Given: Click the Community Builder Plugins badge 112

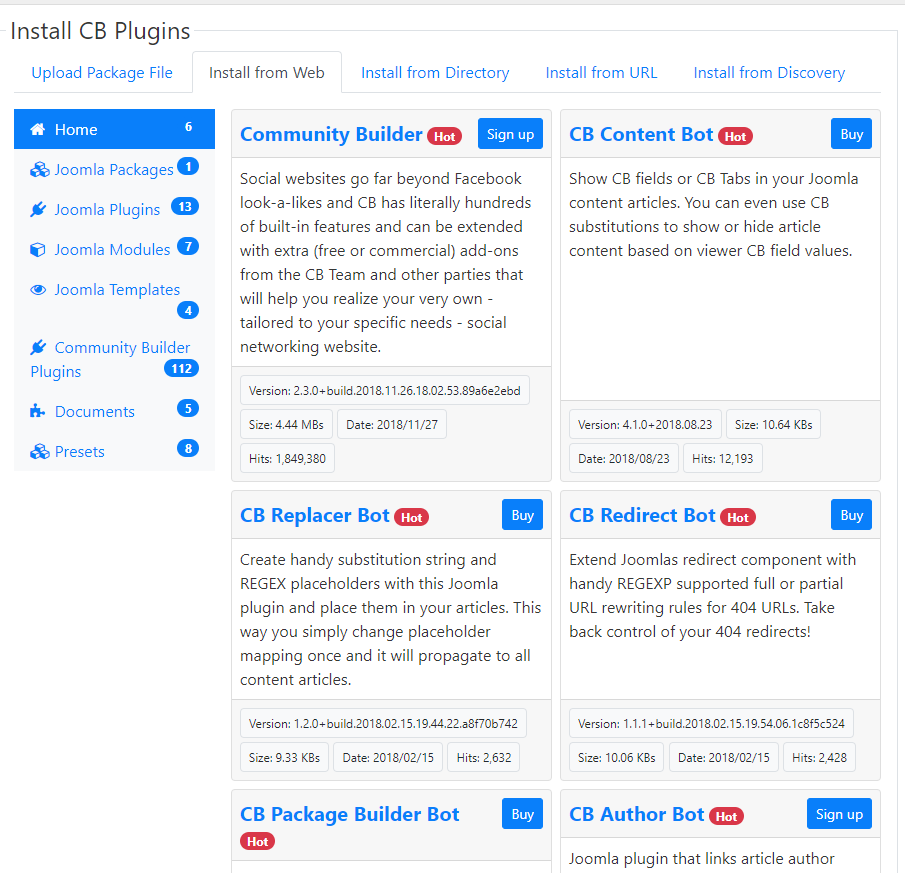Looking at the screenshot, I should [181, 369].
